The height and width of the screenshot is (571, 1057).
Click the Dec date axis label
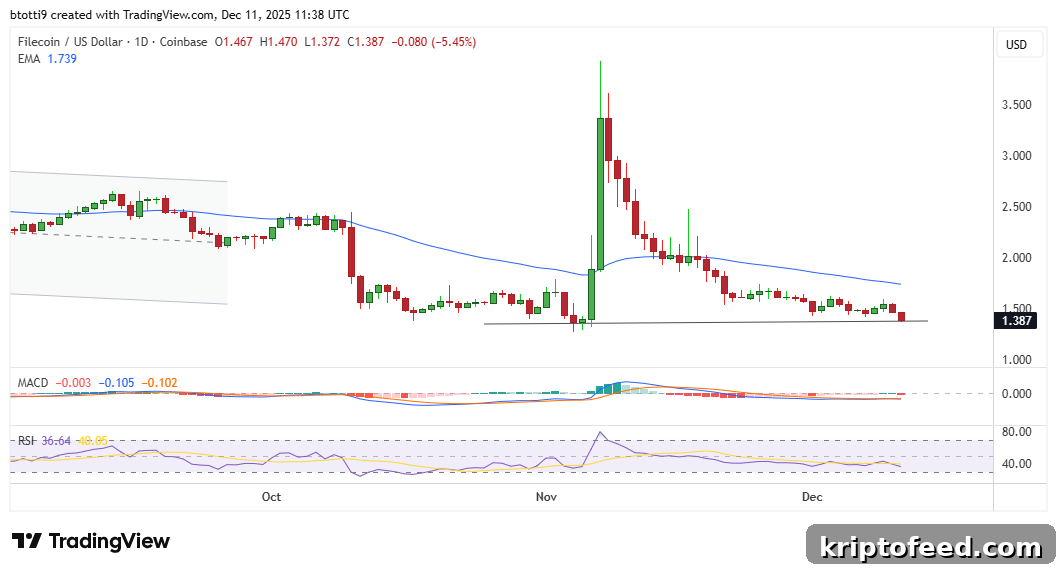812,497
